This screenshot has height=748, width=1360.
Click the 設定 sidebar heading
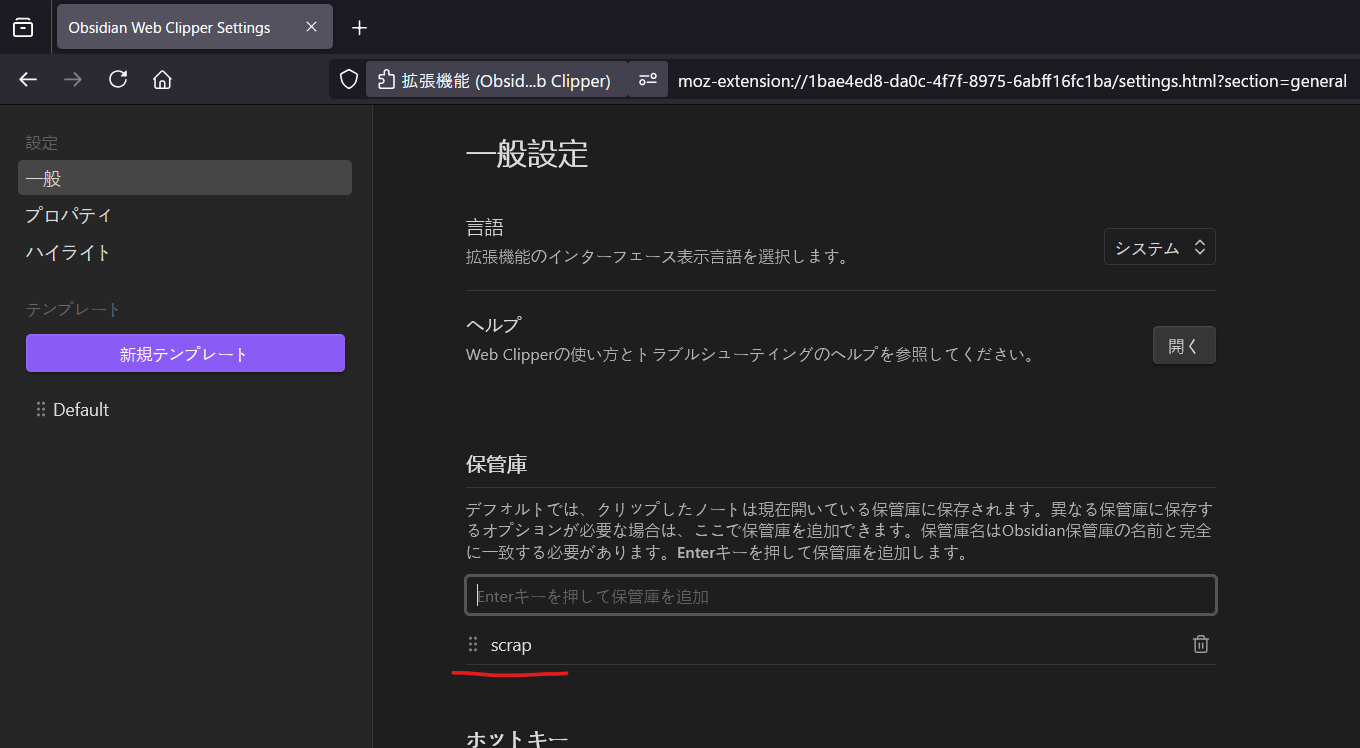[x=42, y=144]
